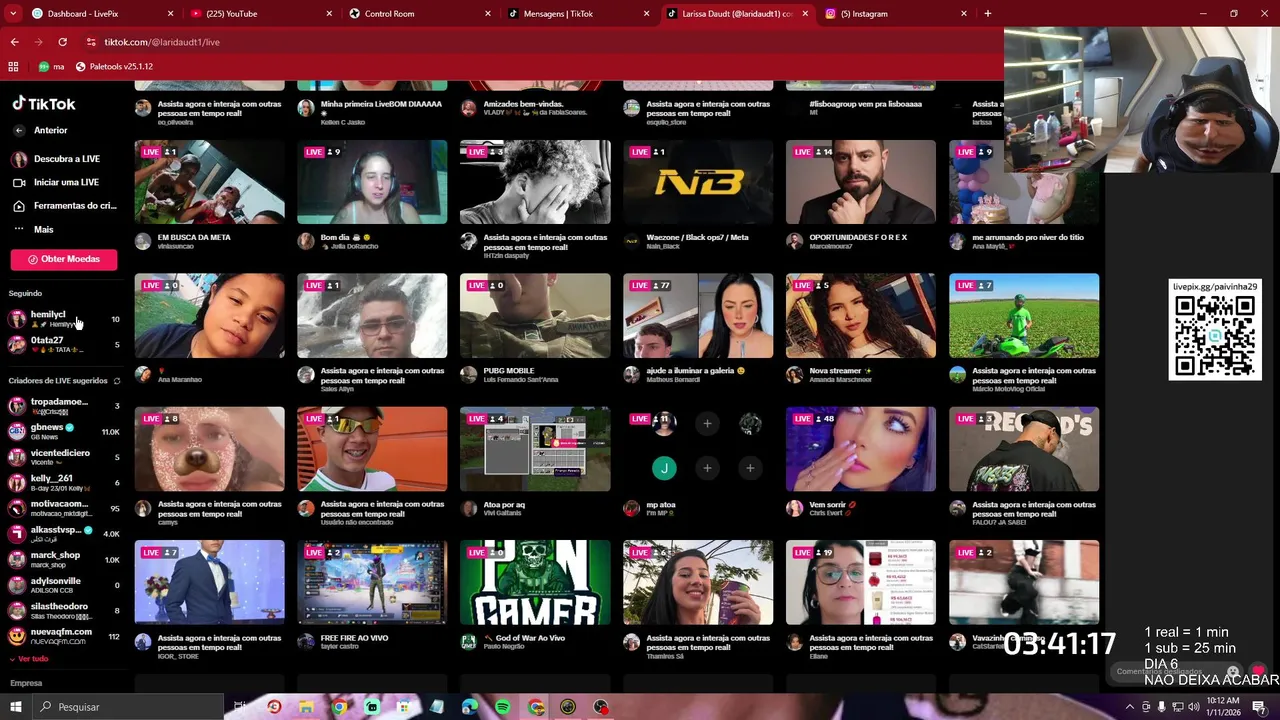Viewport: 1280px width, 720px height.
Task: Open the NB Waezone Black ops7 live thumbnail
Action: (698, 182)
